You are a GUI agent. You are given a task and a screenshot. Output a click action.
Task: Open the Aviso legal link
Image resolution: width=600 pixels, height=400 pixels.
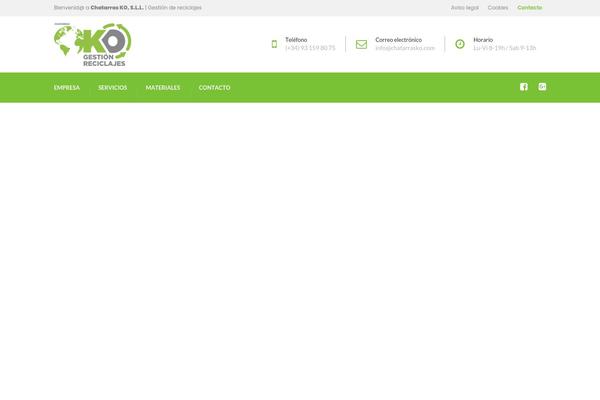465,8
